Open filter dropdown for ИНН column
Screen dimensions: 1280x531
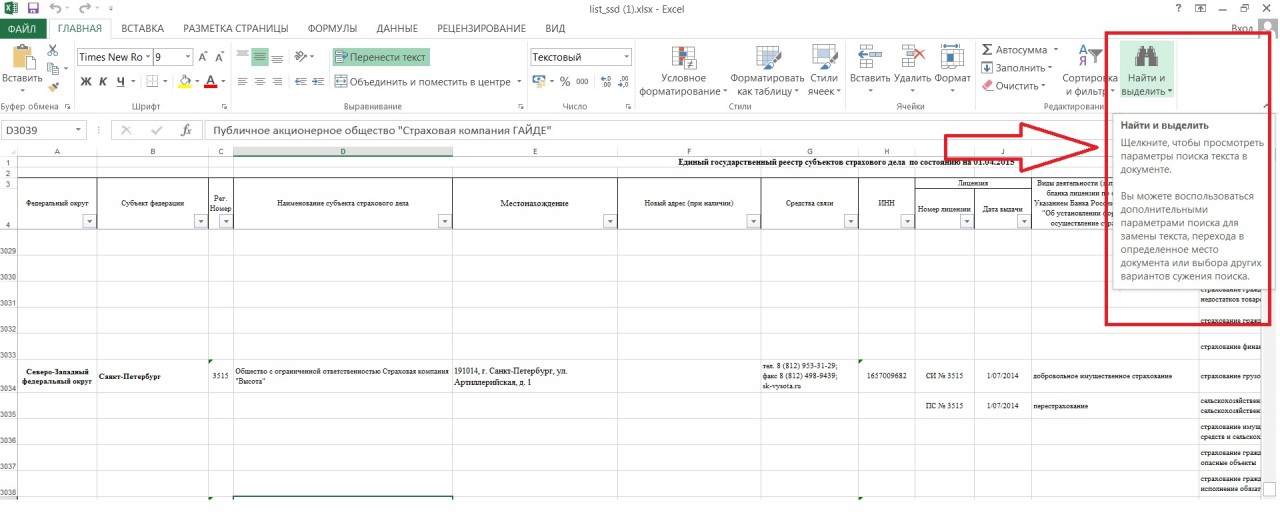(907, 222)
